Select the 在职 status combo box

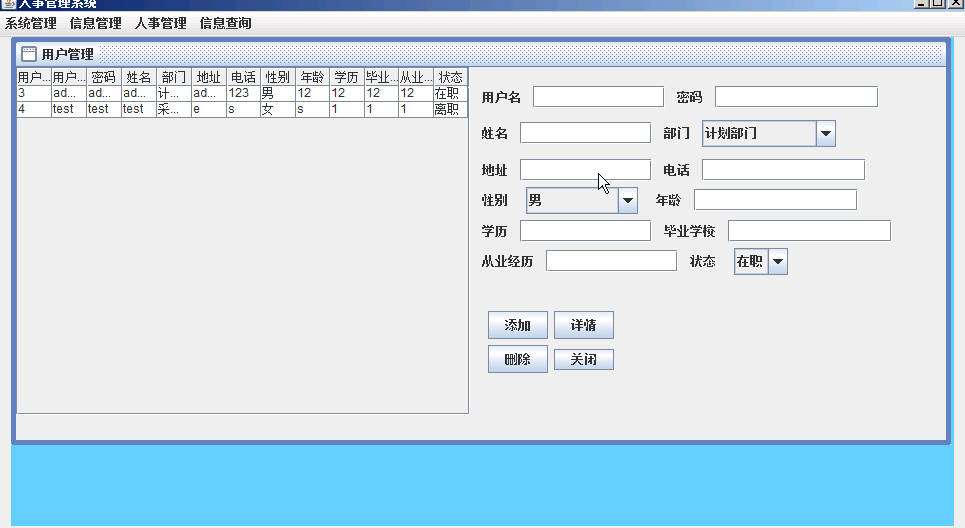point(761,262)
